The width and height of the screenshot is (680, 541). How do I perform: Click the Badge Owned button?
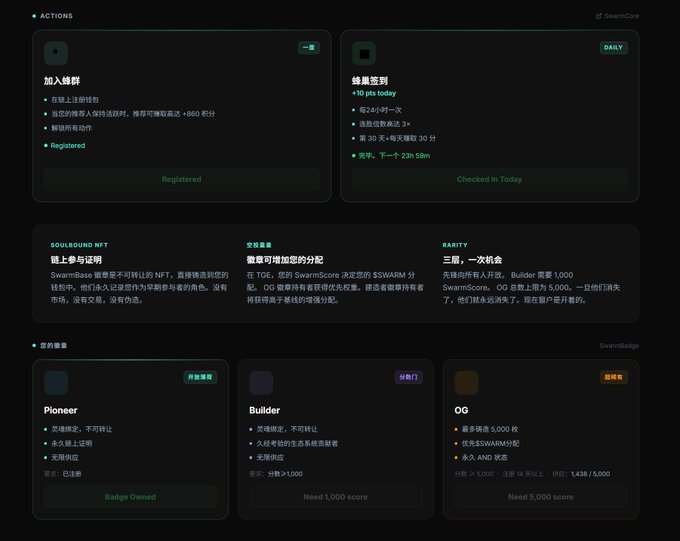pyautogui.click(x=130, y=497)
